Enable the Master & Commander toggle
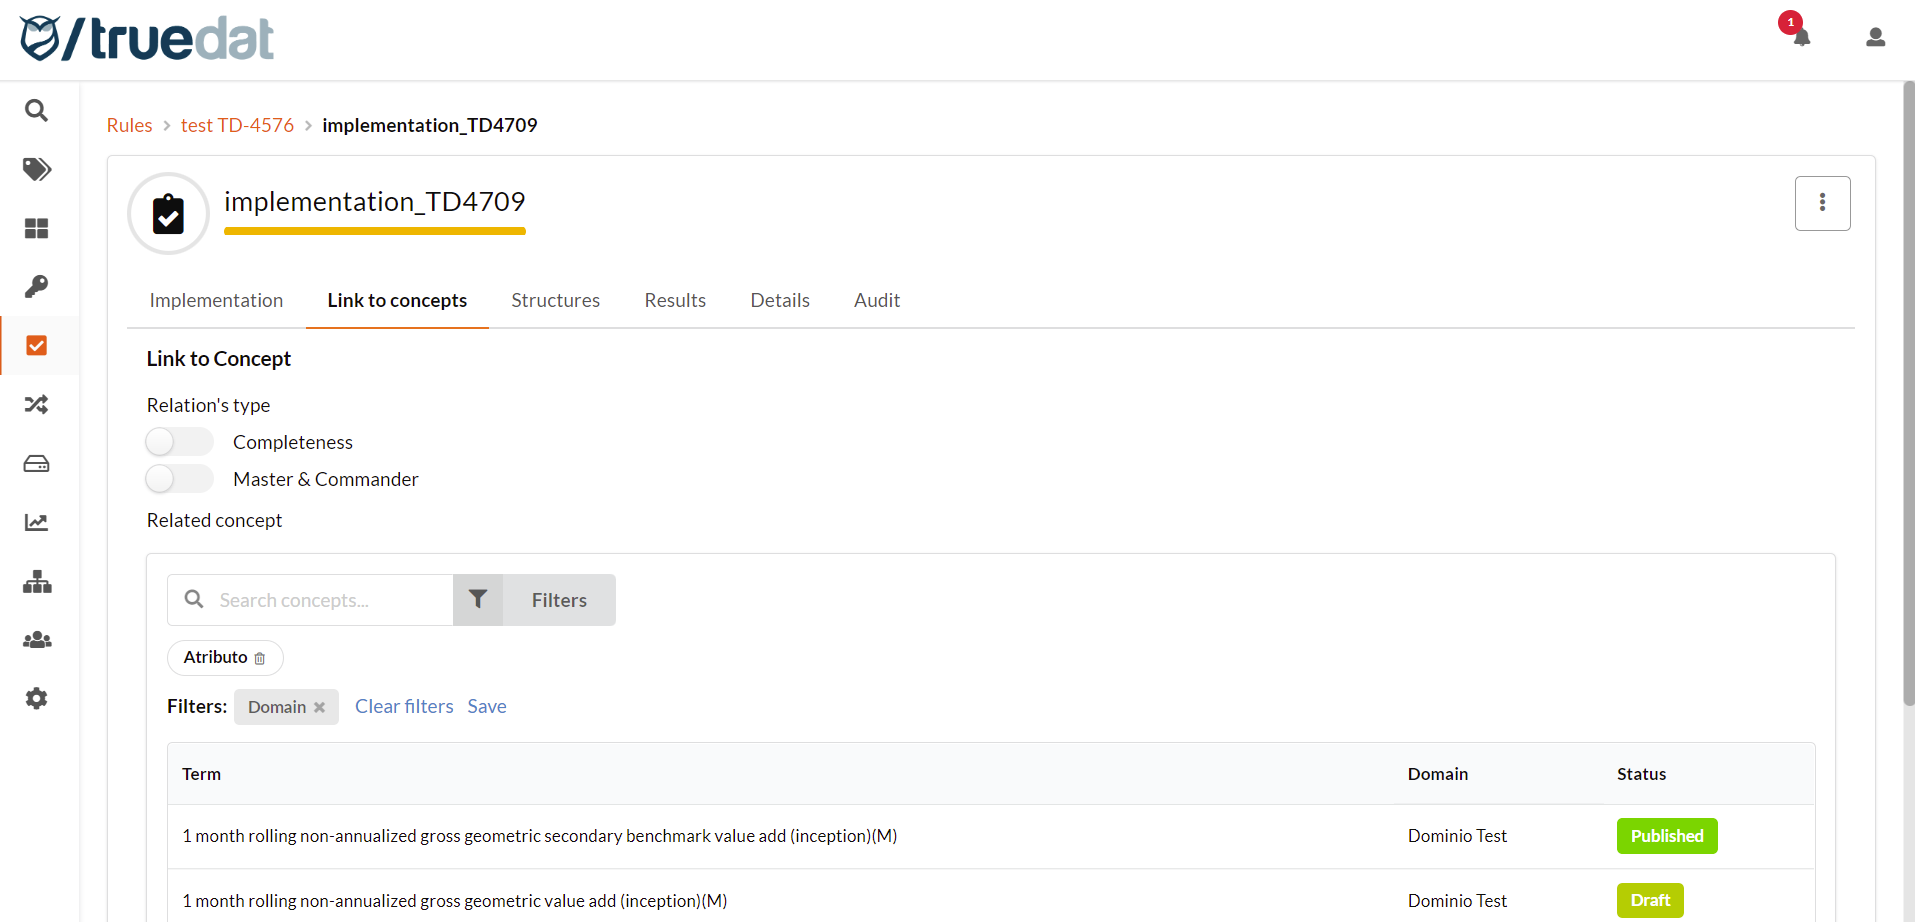Viewport: 1915px width, 922px height. point(180,479)
